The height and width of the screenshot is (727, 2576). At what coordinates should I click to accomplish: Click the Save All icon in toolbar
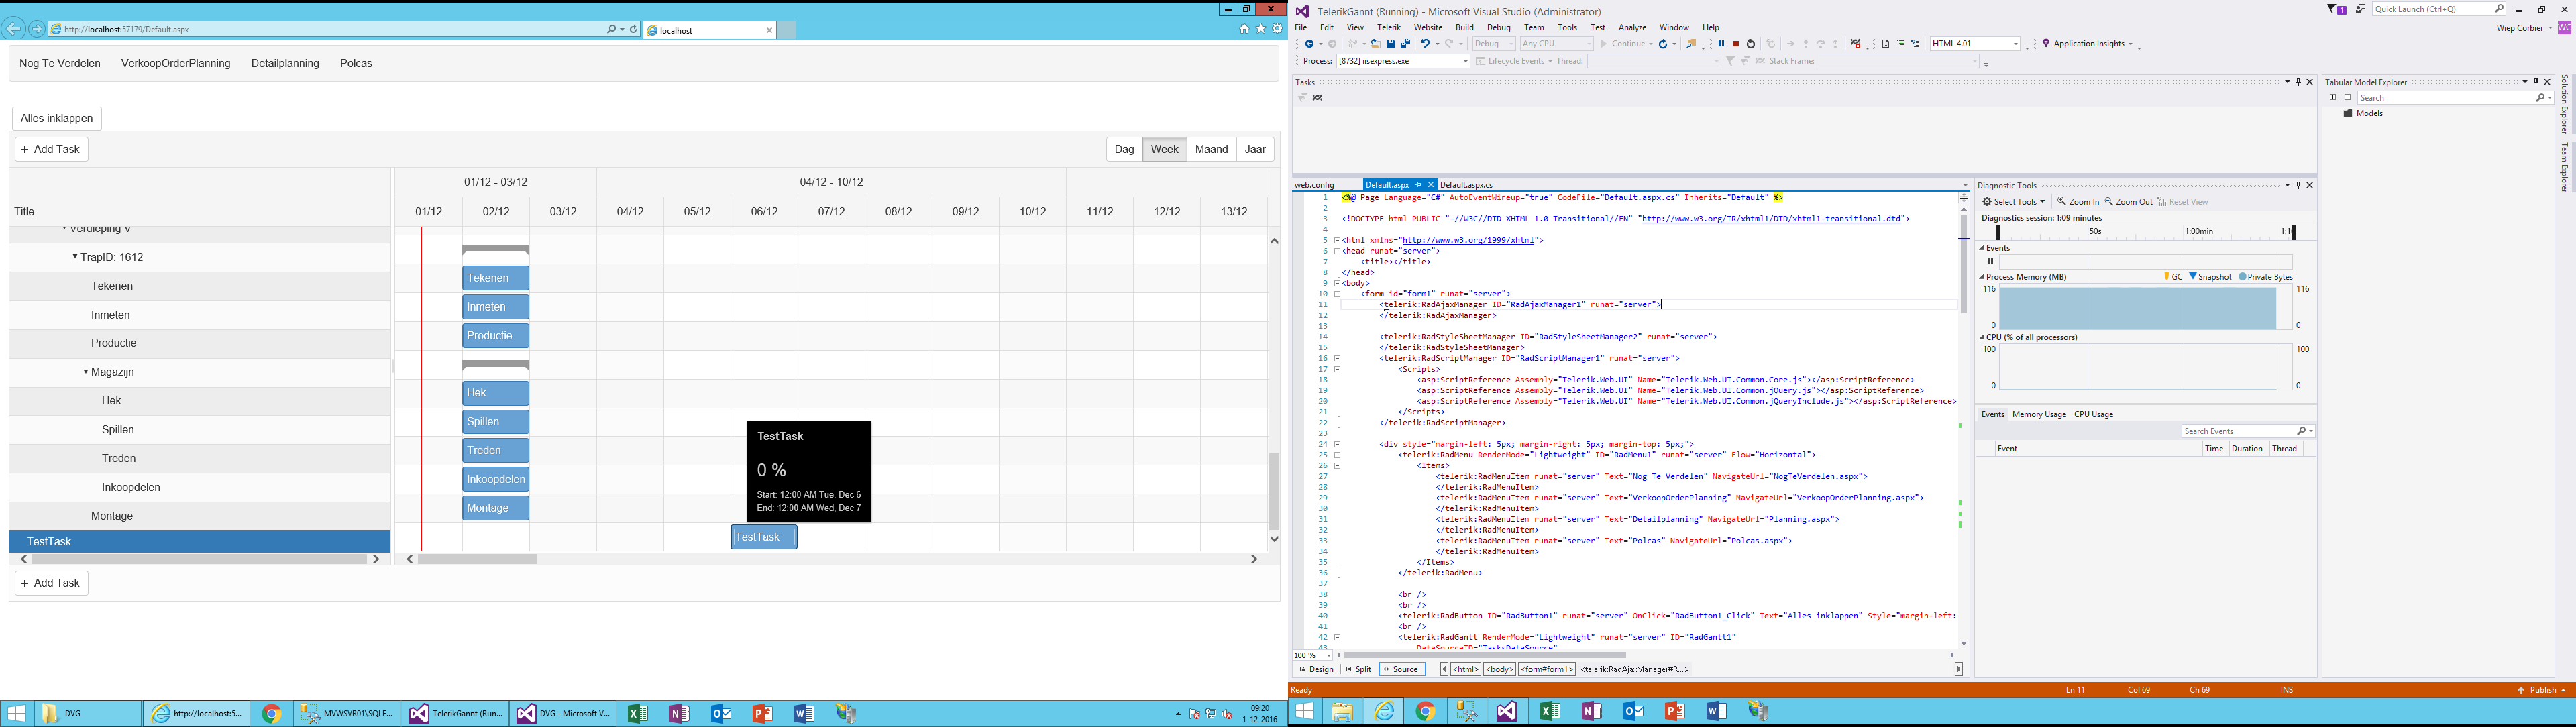coord(1406,44)
